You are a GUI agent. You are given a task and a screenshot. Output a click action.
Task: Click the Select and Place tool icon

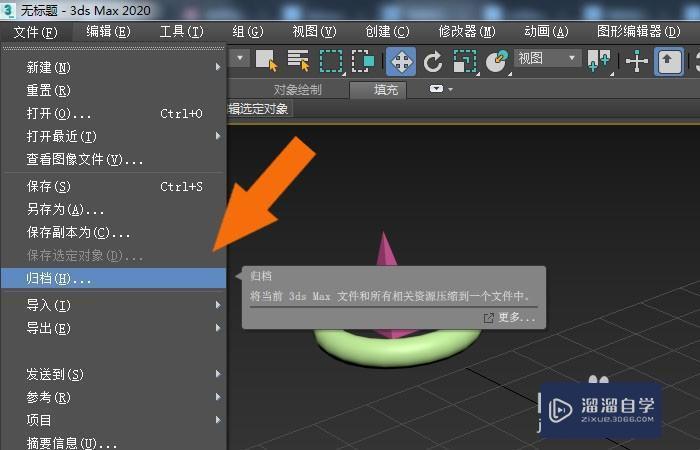pos(497,61)
